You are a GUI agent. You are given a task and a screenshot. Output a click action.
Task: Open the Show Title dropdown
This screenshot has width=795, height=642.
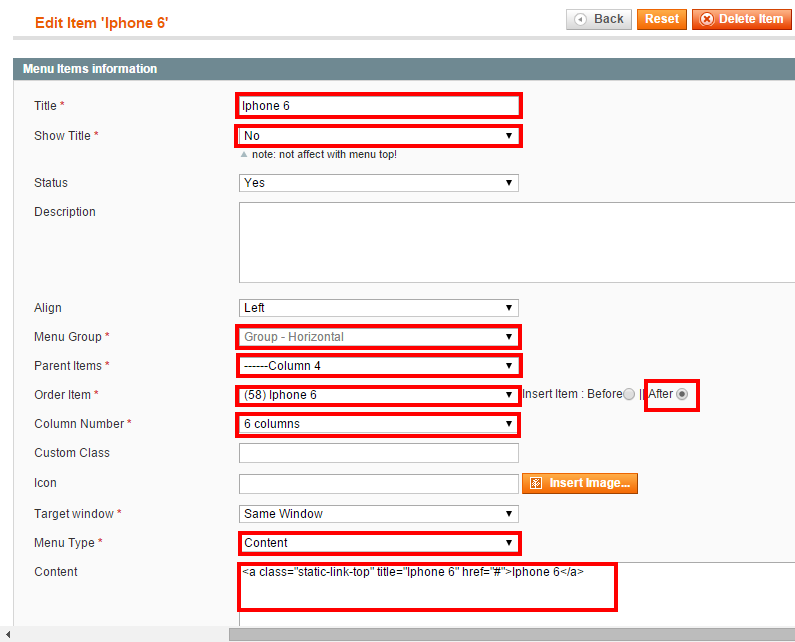click(x=379, y=136)
